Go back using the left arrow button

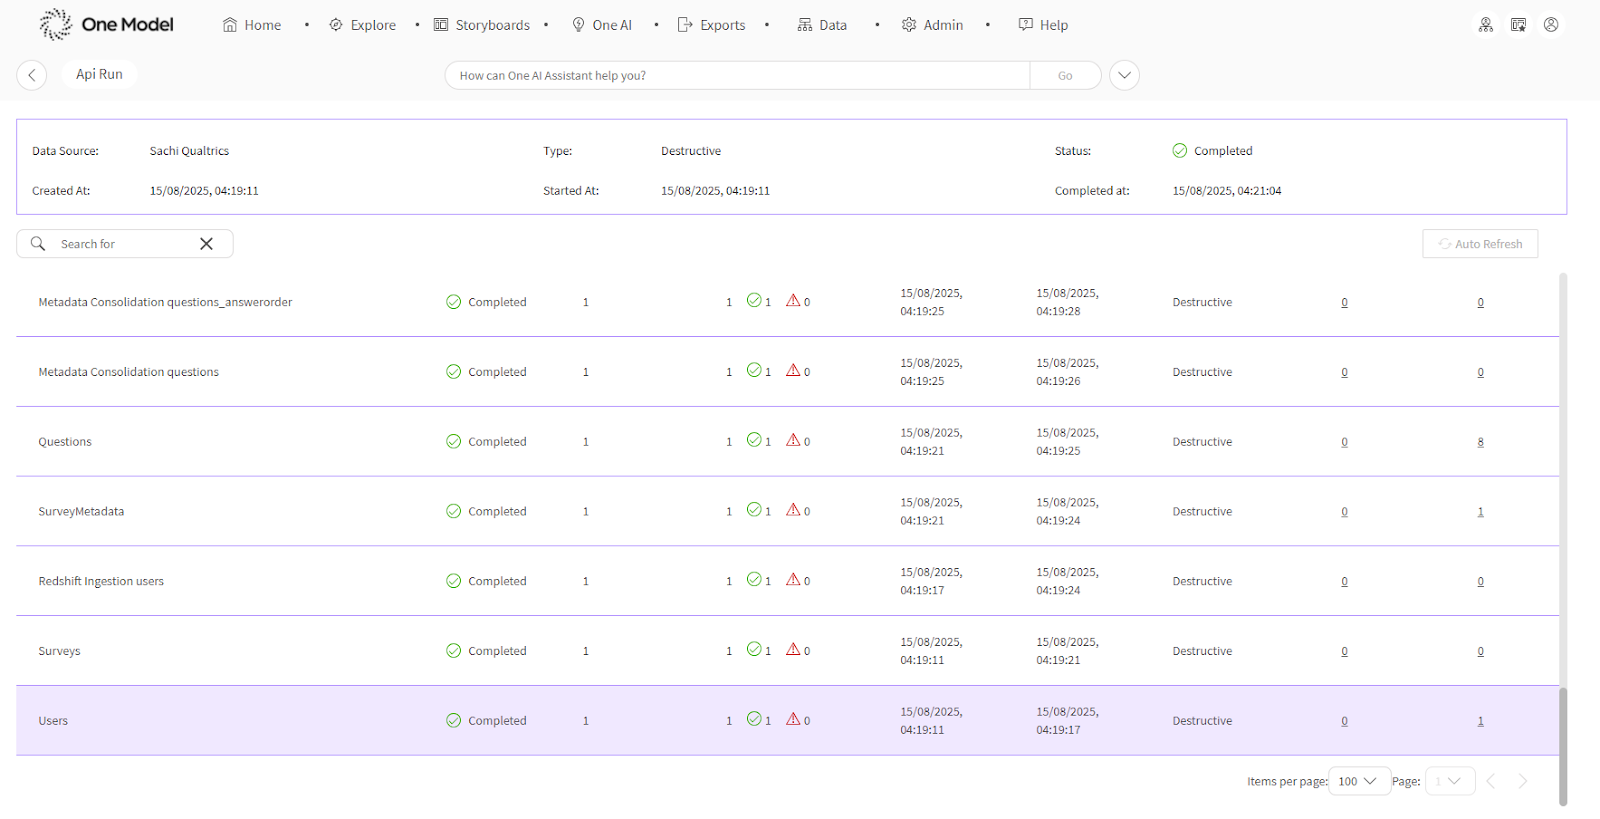pyautogui.click(x=32, y=75)
